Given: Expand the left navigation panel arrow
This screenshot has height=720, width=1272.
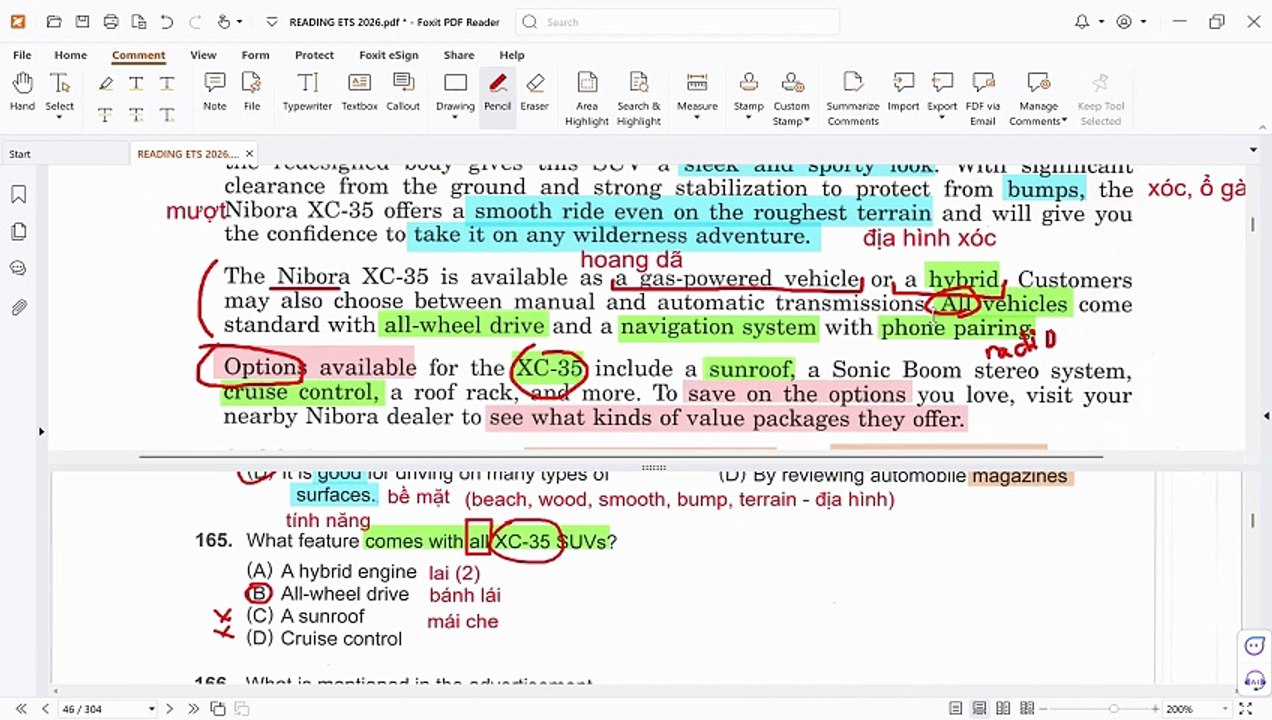Looking at the screenshot, I should [x=41, y=432].
